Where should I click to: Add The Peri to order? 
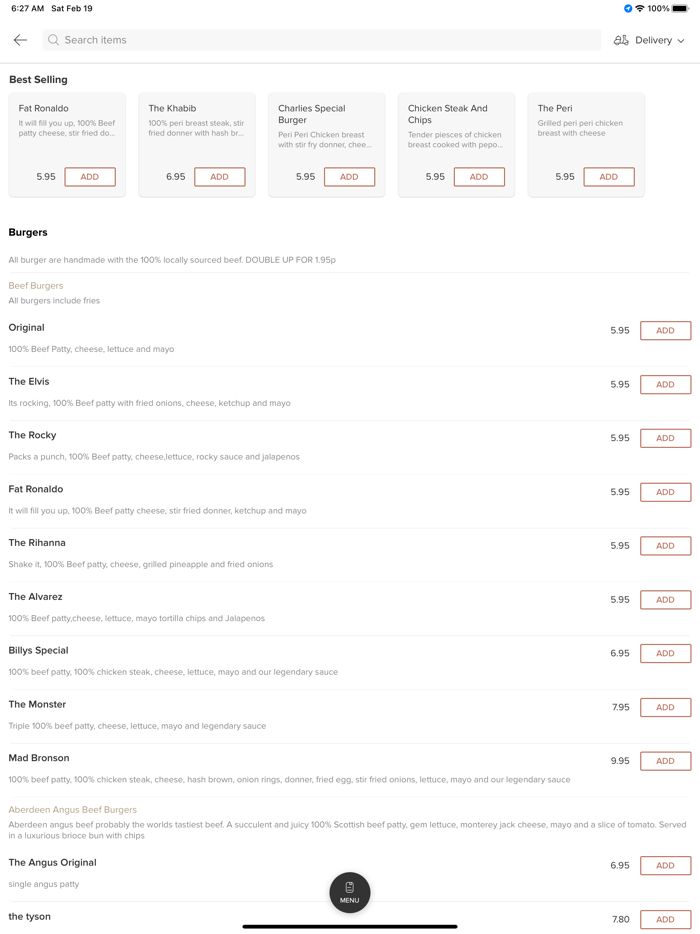608,177
